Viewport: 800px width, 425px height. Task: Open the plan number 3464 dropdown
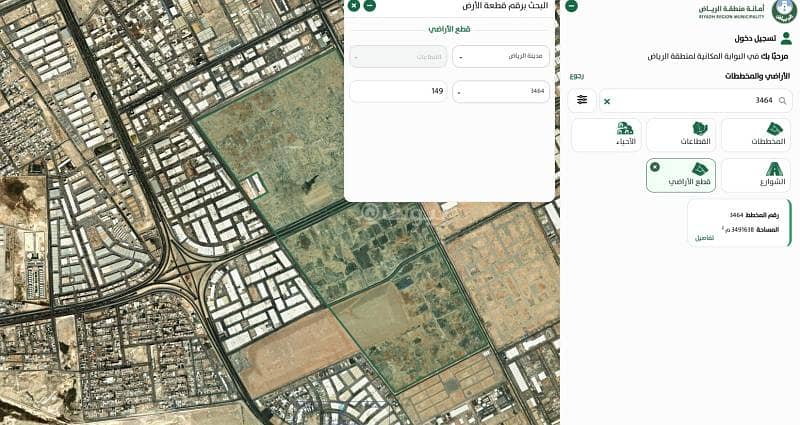(x=501, y=91)
